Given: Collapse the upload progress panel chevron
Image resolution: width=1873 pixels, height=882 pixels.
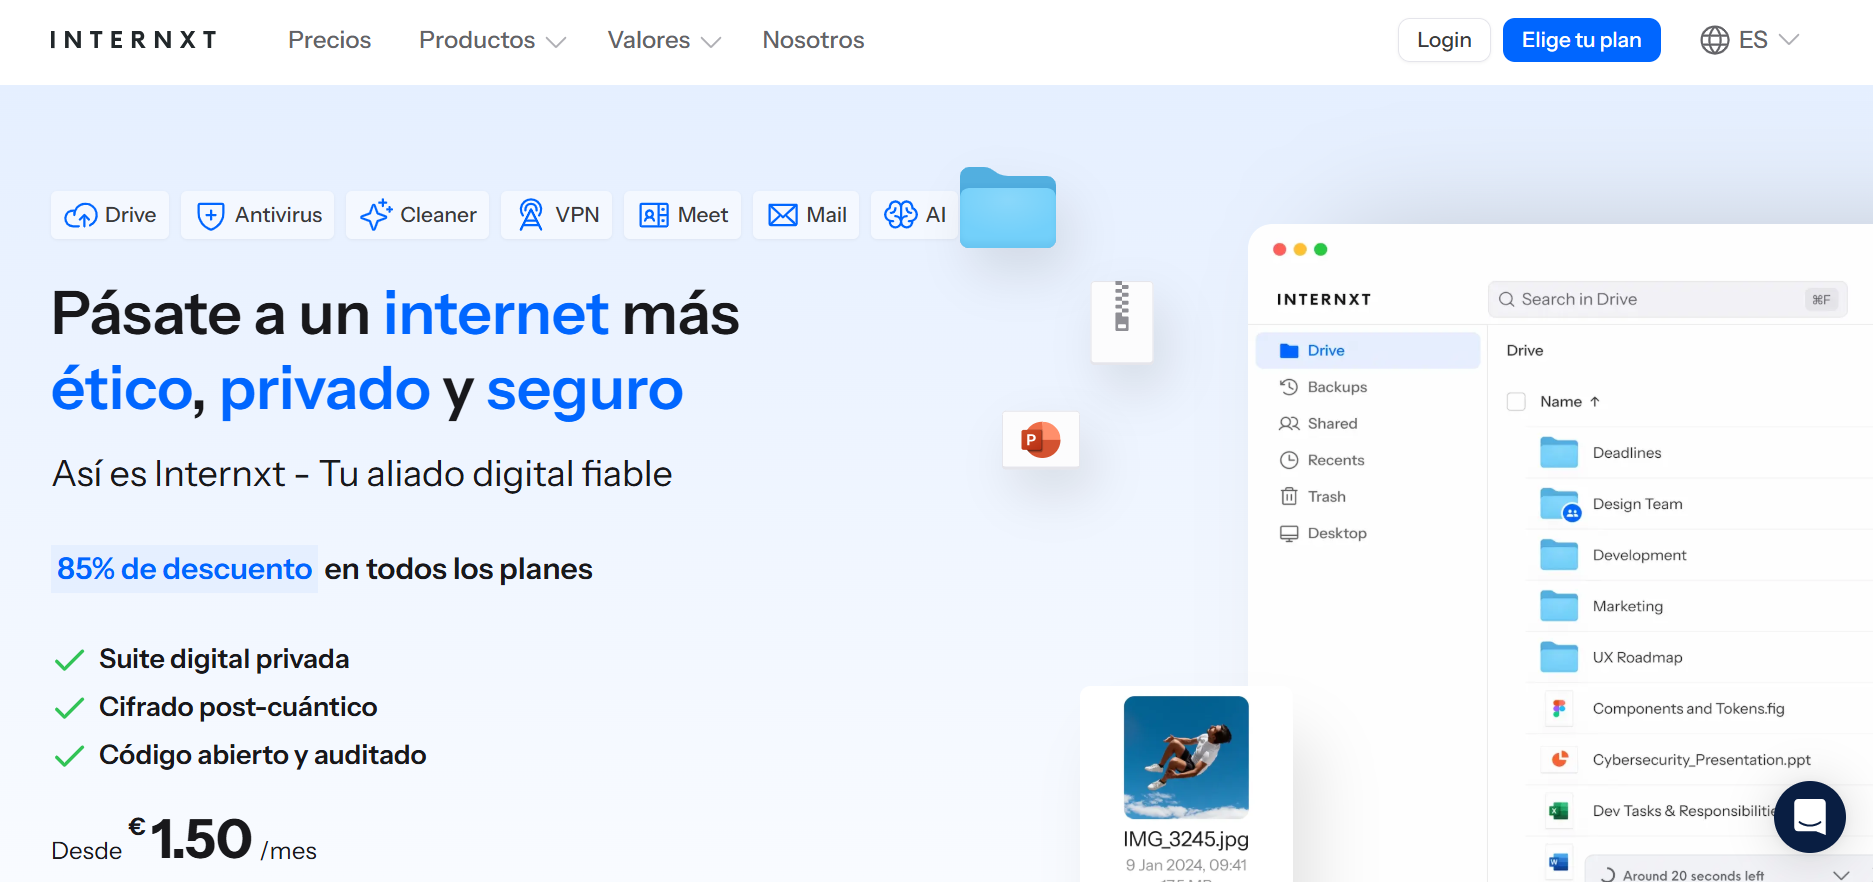Looking at the screenshot, I should pos(1841,875).
